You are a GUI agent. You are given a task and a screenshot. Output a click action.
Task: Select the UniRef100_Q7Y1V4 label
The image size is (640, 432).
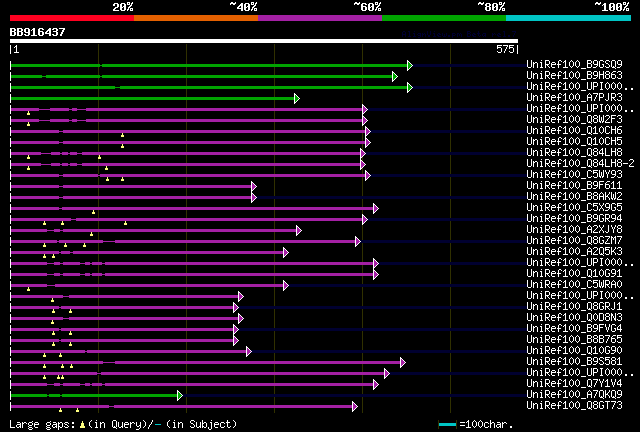click(x=574, y=383)
